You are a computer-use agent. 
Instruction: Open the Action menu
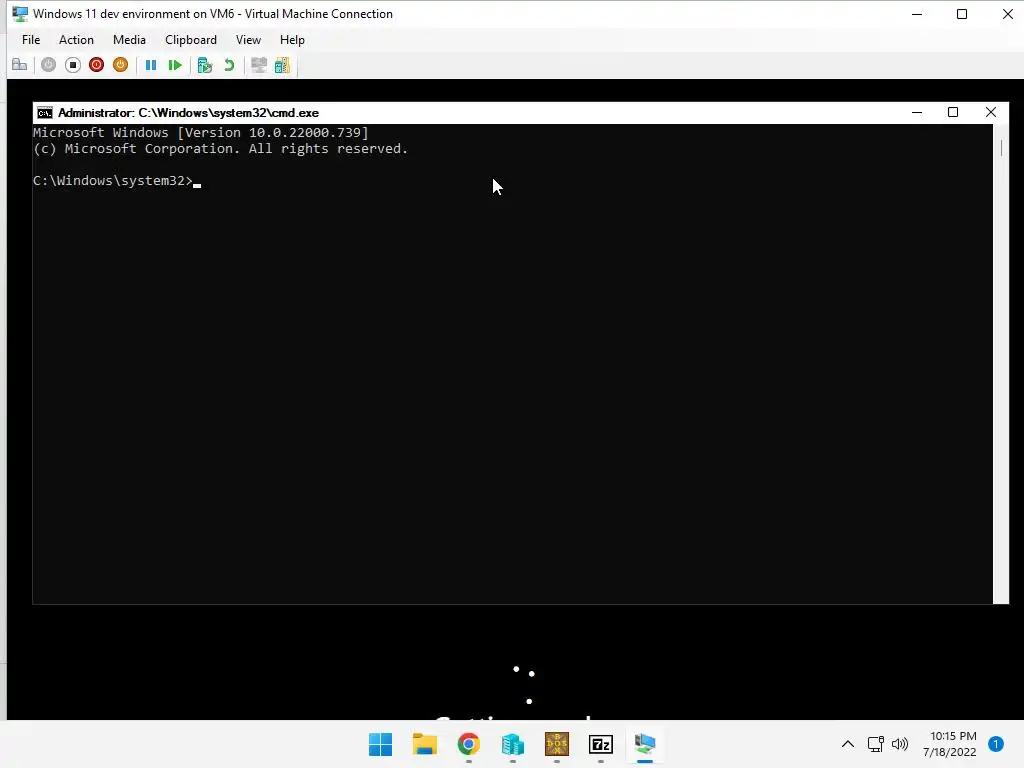click(x=76, y=40)
